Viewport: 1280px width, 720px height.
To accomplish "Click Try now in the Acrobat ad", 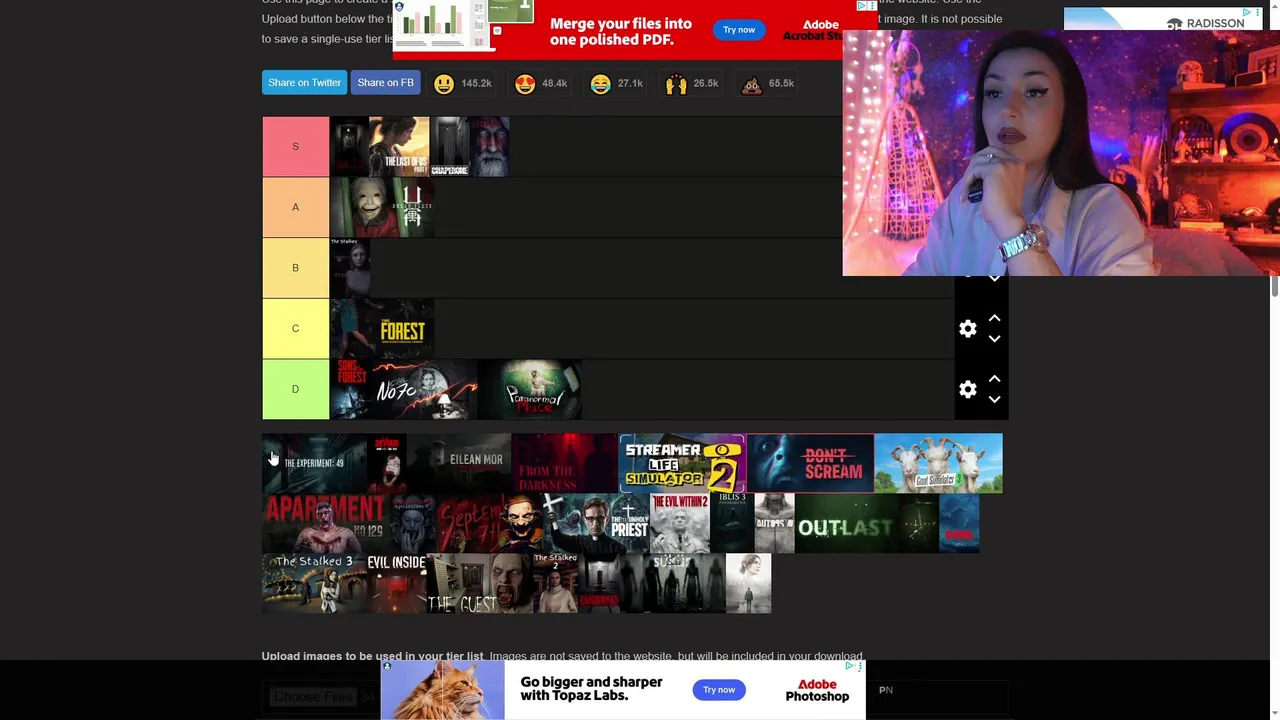I will [739, 30].
